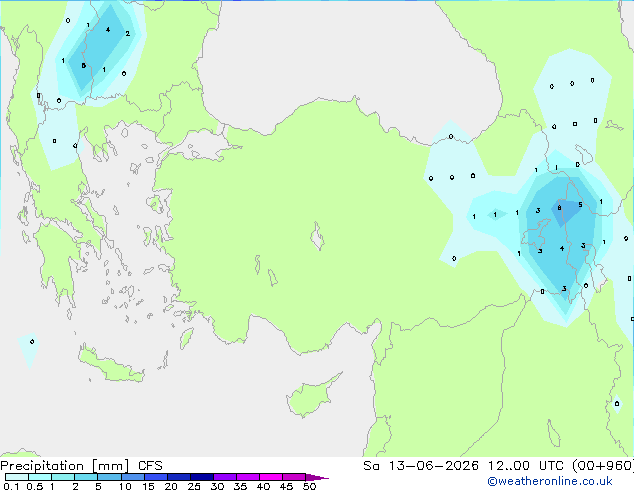634x490 pixels.
Task: Pick the legend swatch between 0.1 and 0.5
Action: coord(17,477)
